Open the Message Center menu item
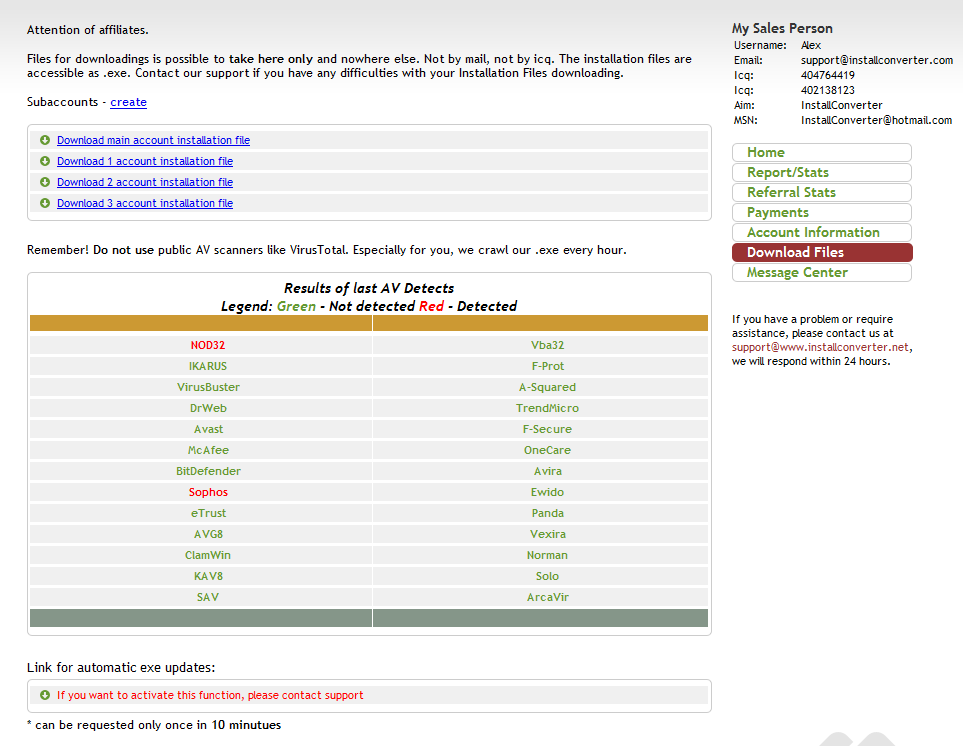The image size is (963, 746). click(x=822, y=273)
